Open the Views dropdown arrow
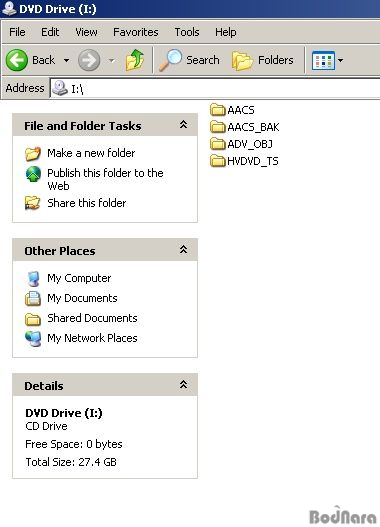The image size is (380, 527). 340,60
